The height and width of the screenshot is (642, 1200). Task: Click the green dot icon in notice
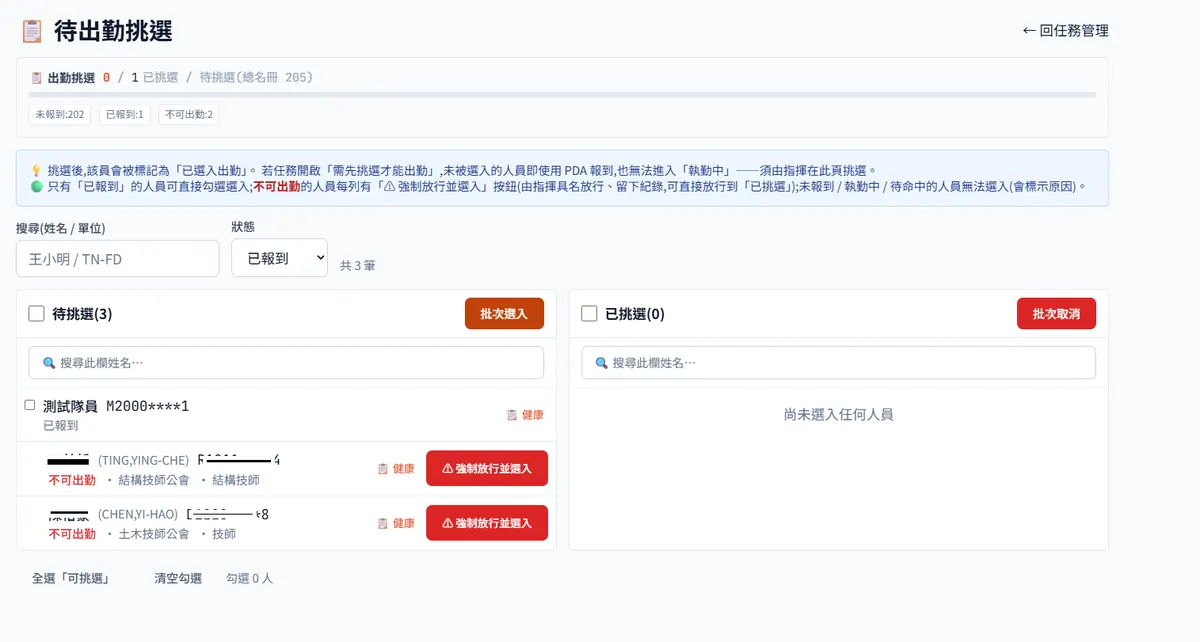(x=37, y=186)
